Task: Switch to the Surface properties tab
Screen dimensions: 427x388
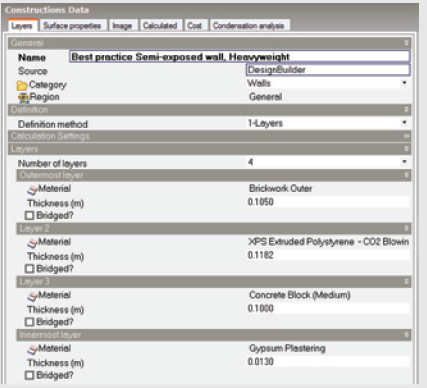Action: pyautogui.click(x=72, y=26)
